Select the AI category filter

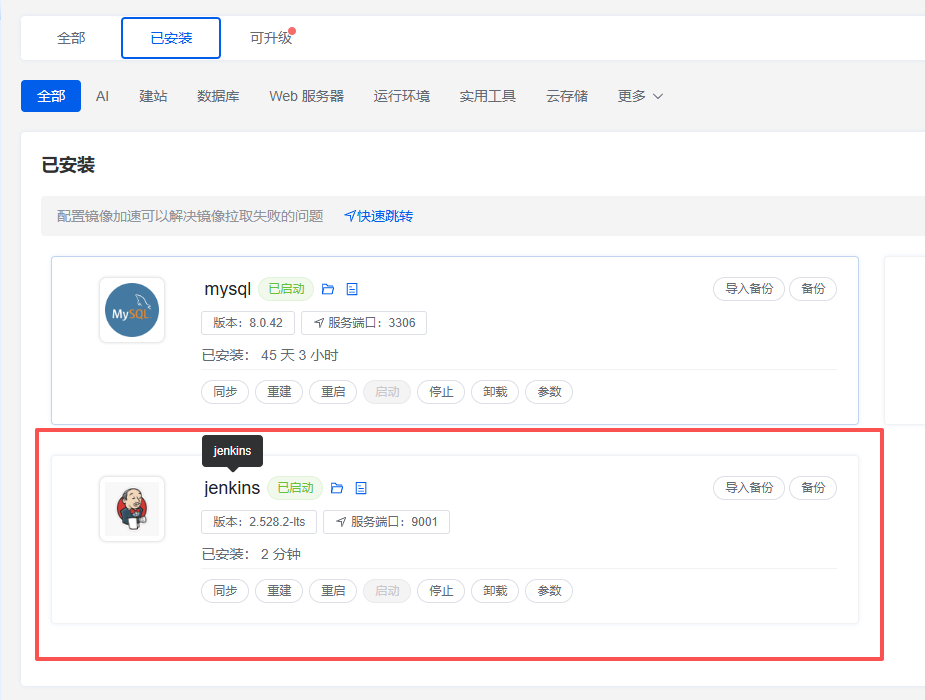point(102,96)
